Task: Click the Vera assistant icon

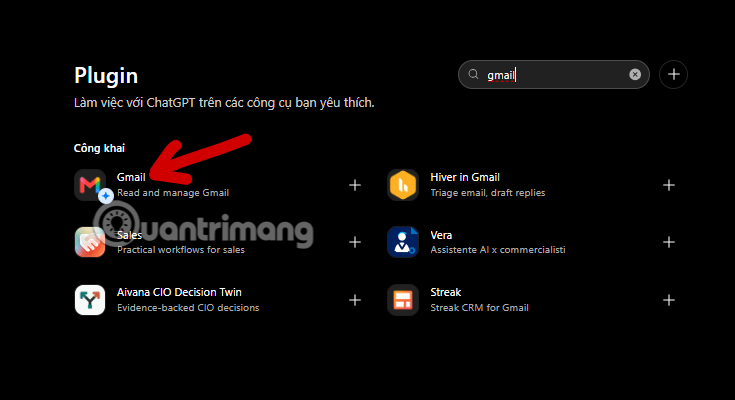Action: [403, 242]
